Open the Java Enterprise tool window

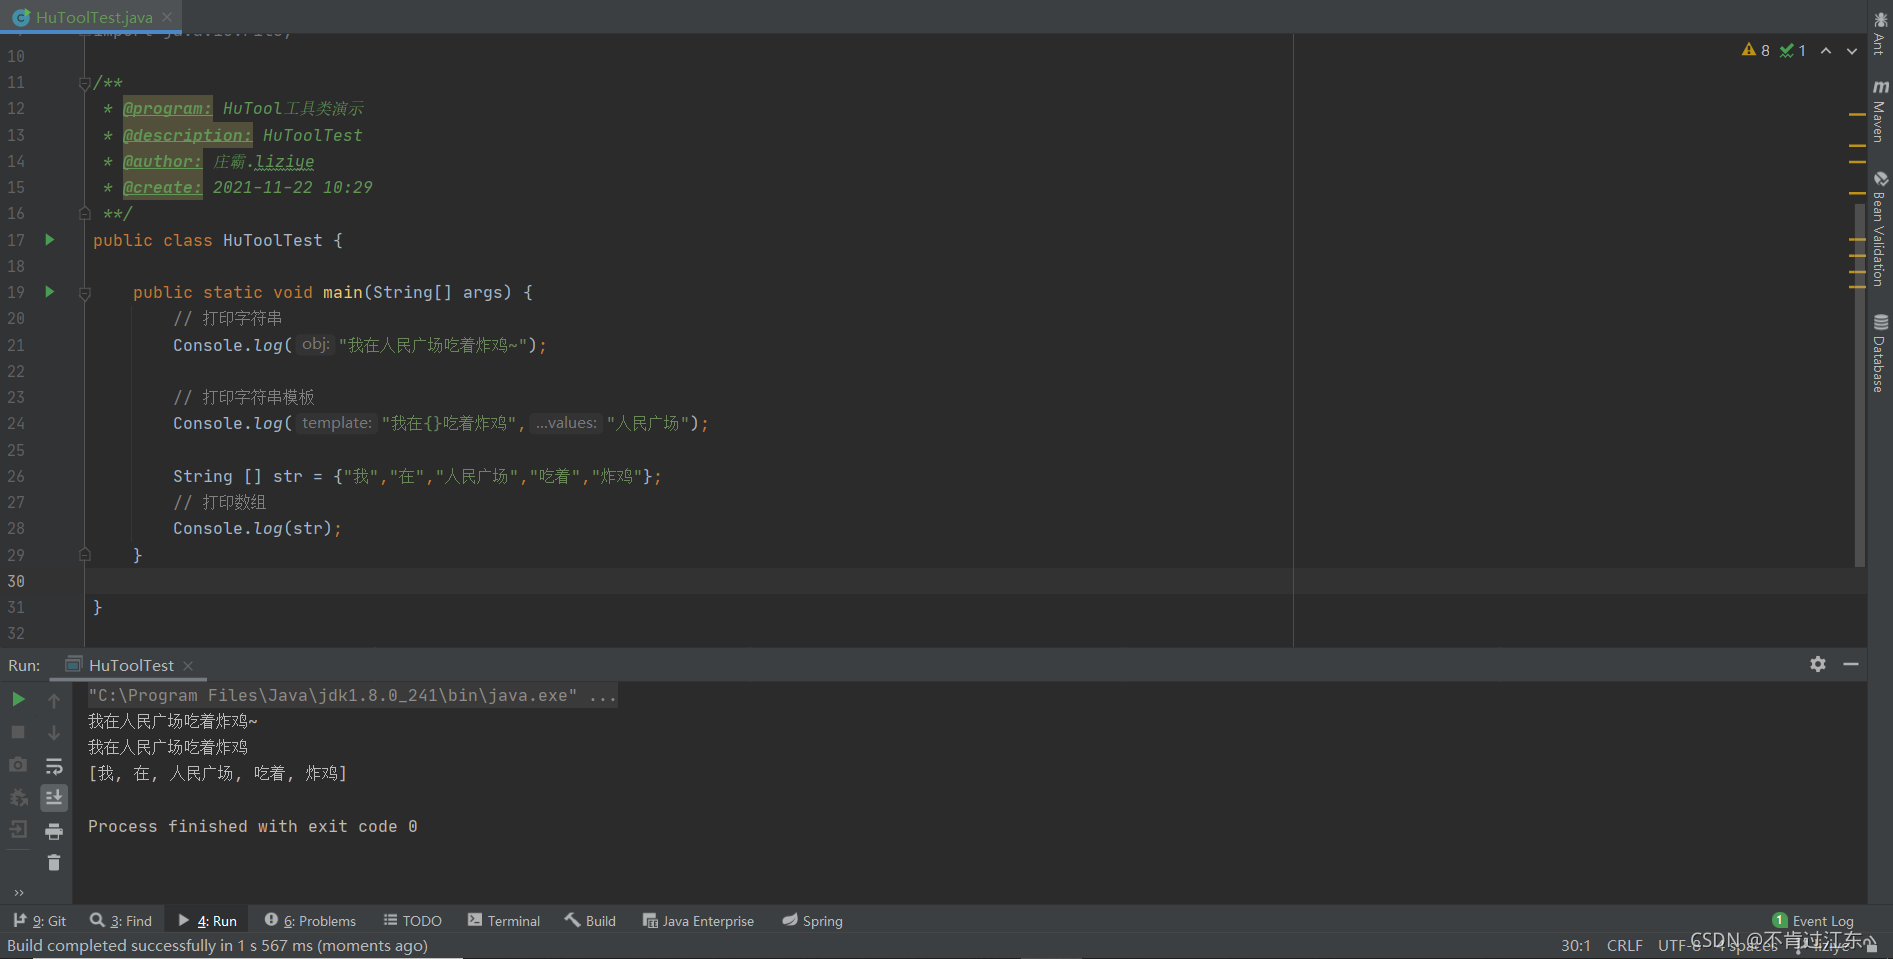click(x=698, y=921)
